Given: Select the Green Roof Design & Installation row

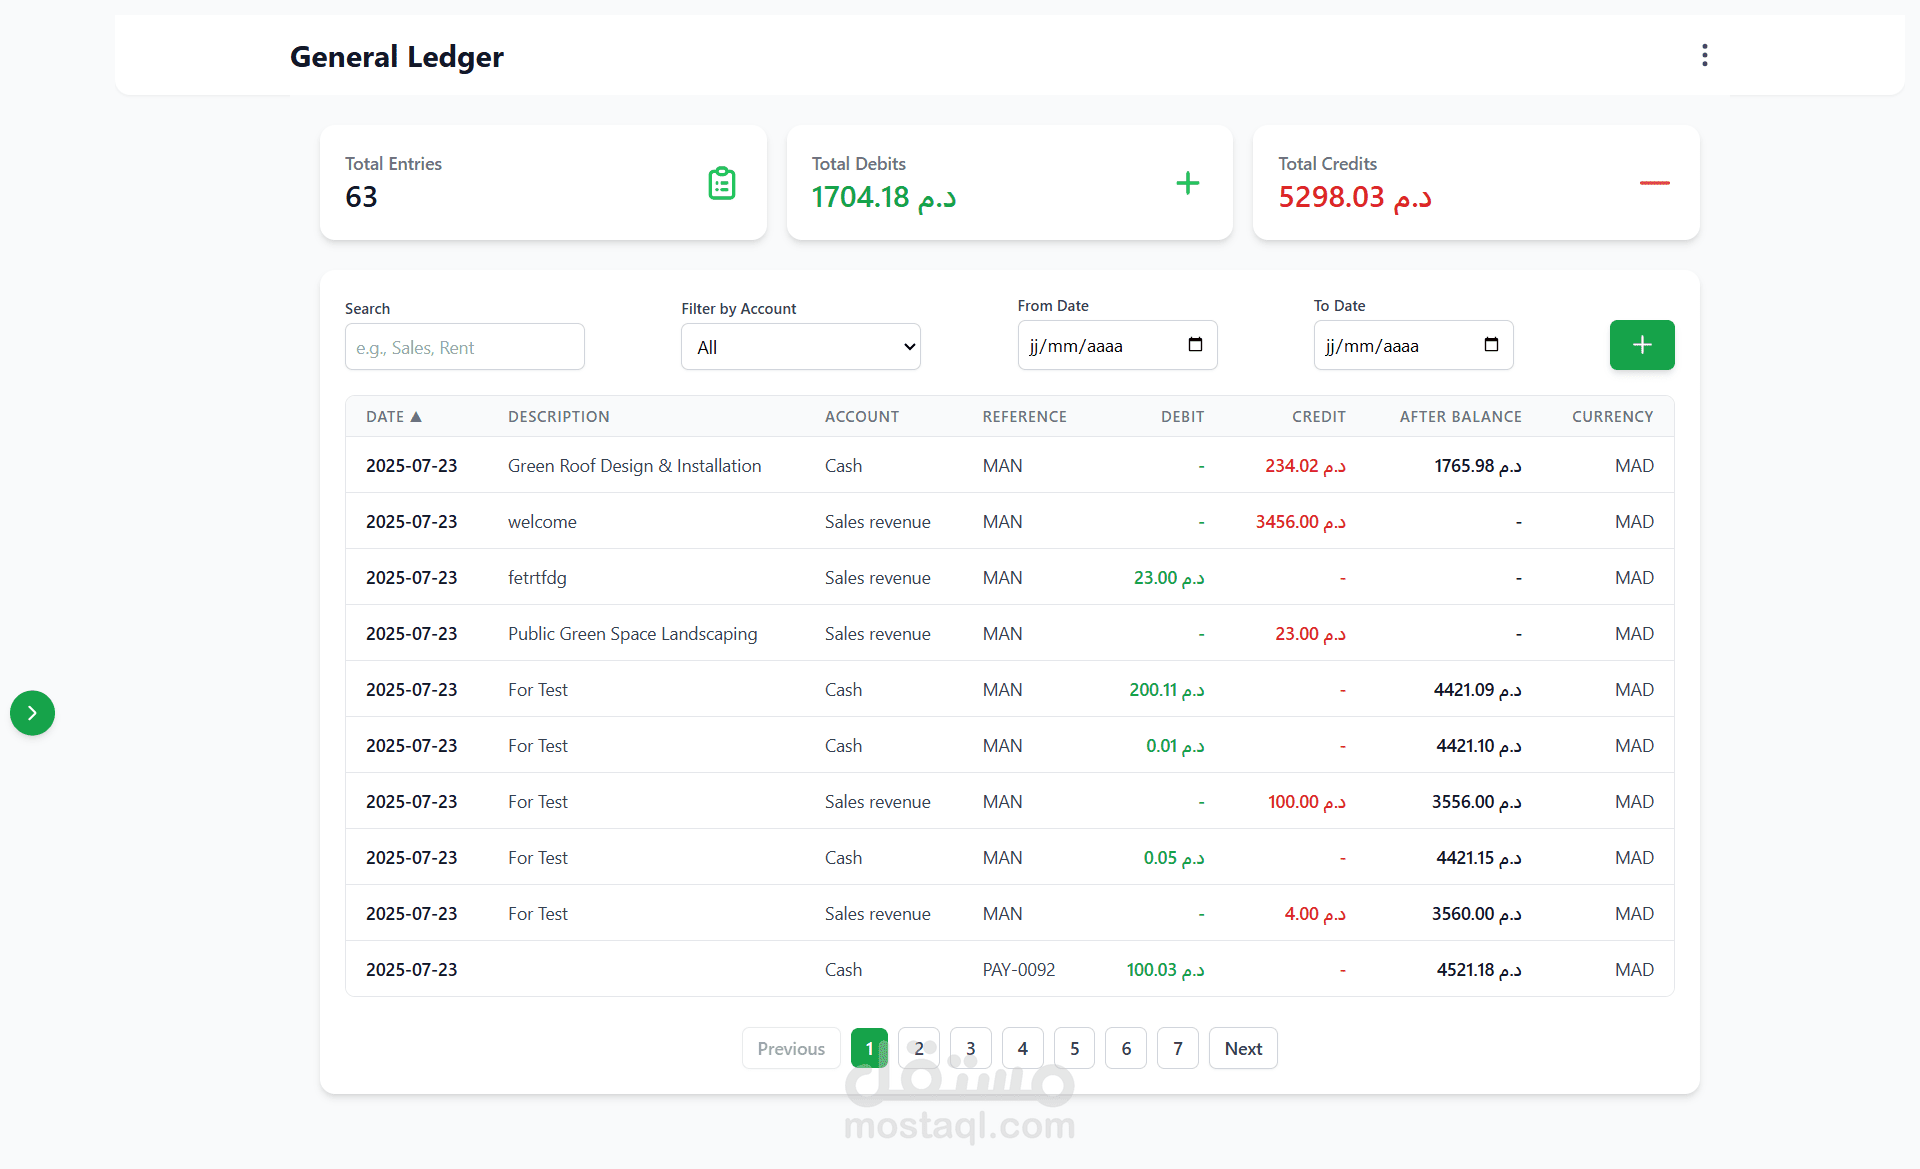Looking at the screenshot, I should (634, 466).
